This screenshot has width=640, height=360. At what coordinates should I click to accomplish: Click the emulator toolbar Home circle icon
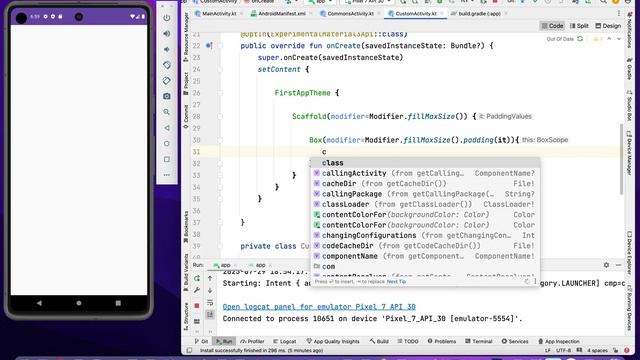167,144
